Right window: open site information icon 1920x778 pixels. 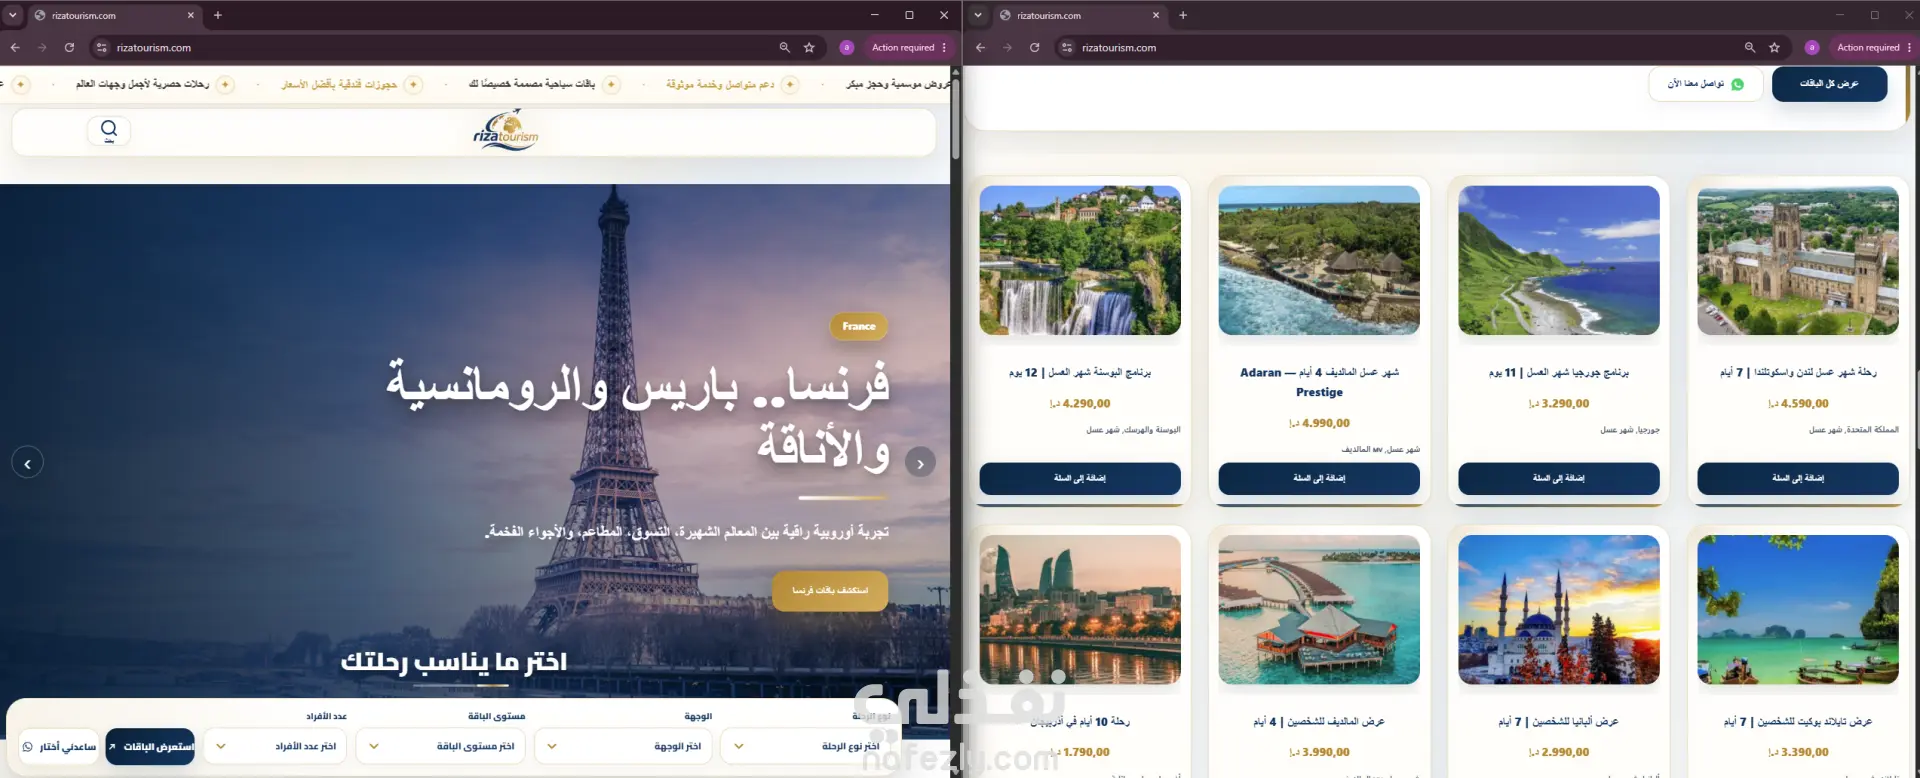coord(1067,47)
